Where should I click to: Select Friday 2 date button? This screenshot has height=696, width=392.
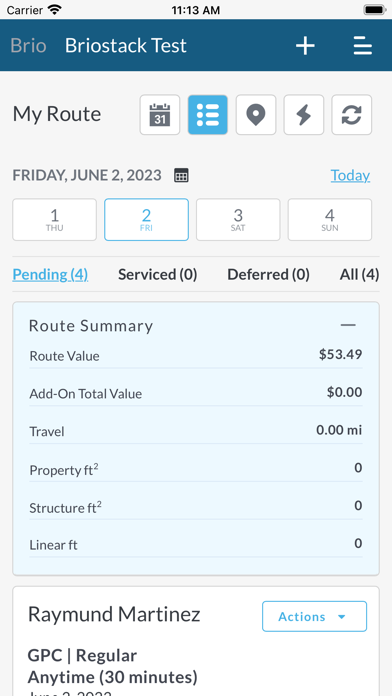[x=147, y=220]
